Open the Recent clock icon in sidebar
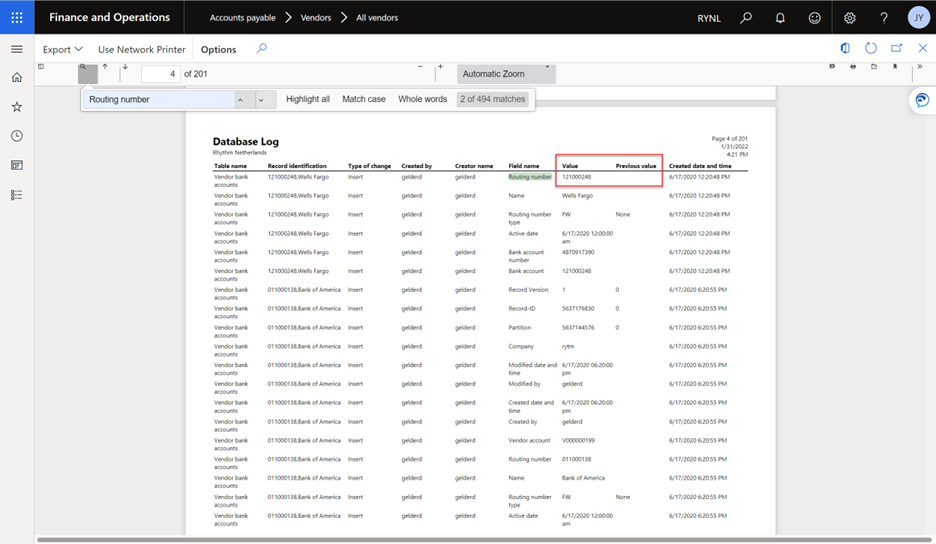 click(17, 136)
